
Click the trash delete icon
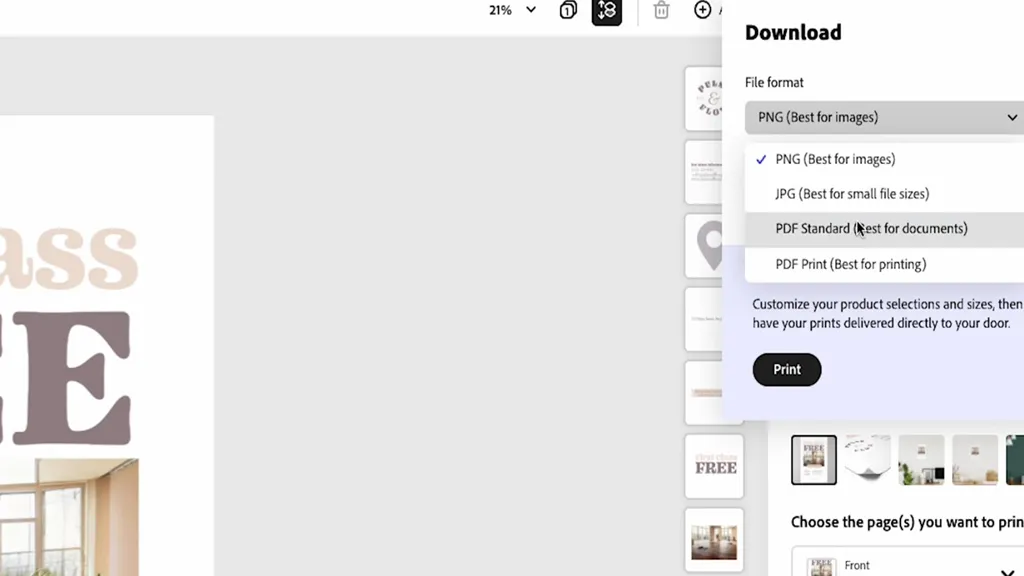click(662, 10)
